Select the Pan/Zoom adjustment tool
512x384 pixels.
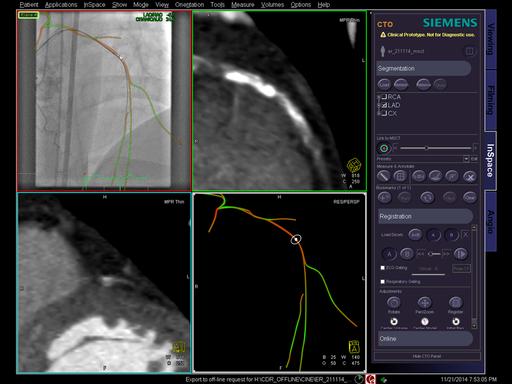(424, 303)
